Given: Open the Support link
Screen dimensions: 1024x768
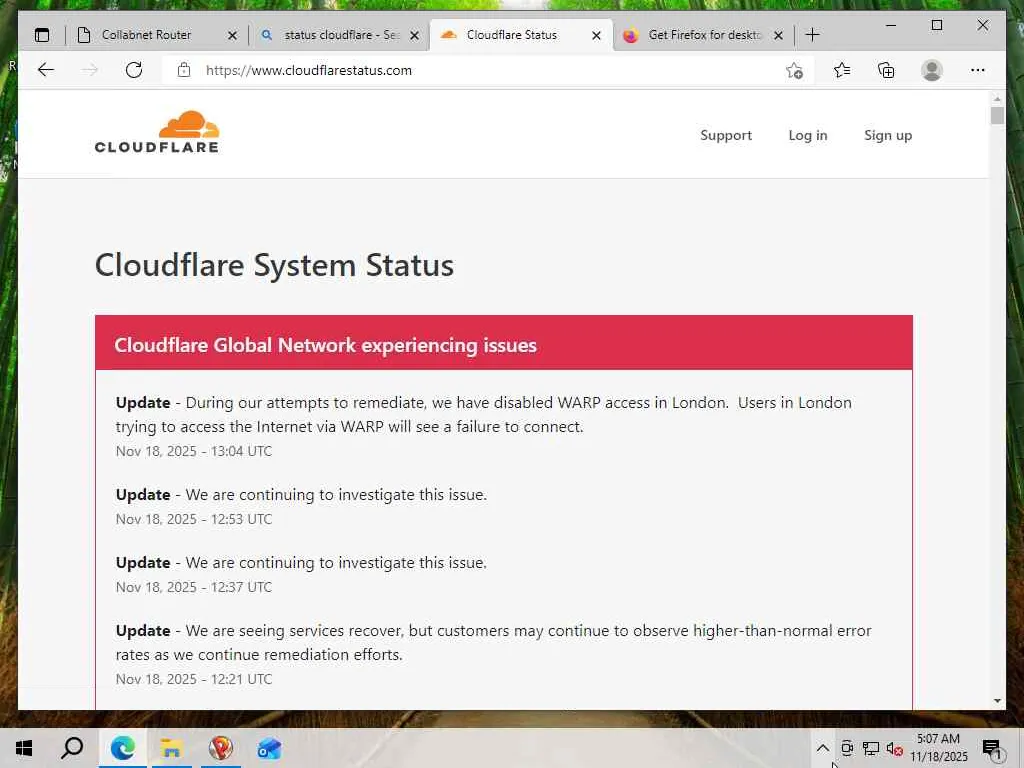Looking at the screenshot, I should [726, 135].
